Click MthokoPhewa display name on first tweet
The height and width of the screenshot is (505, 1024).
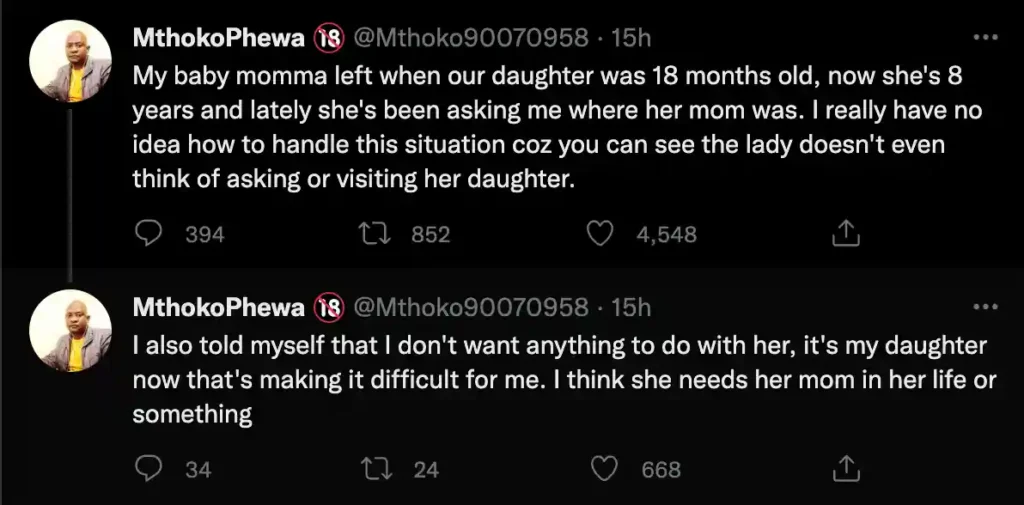219,38
